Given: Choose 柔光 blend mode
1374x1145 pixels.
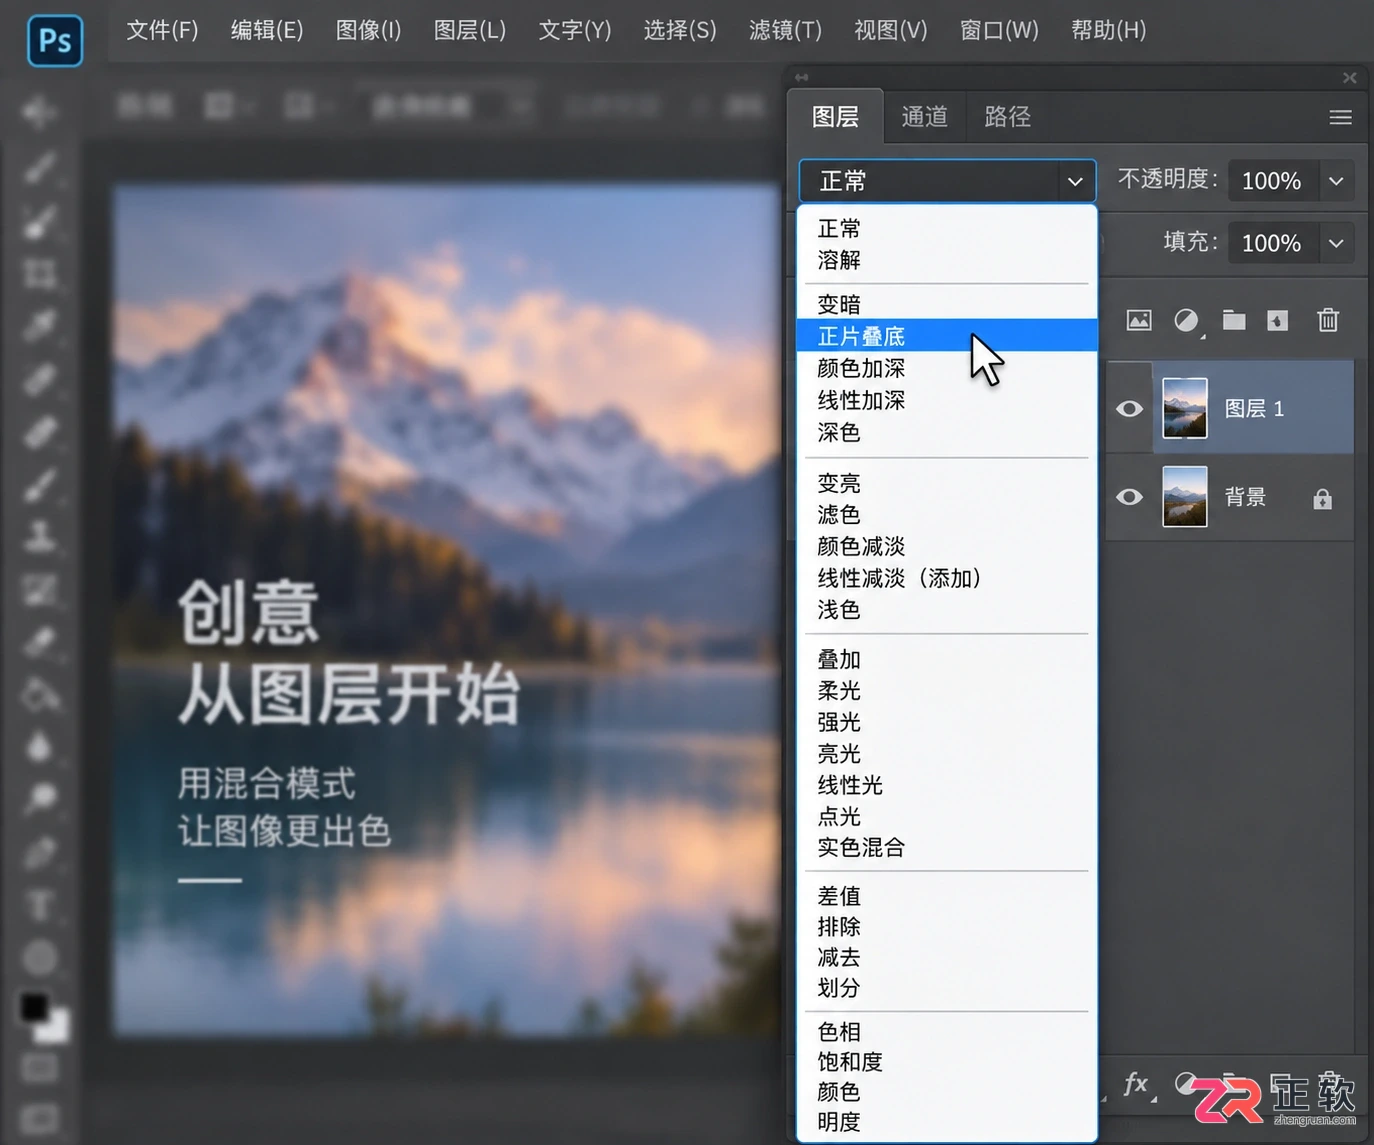Looking at the screenshot, I should coord(947,690).
